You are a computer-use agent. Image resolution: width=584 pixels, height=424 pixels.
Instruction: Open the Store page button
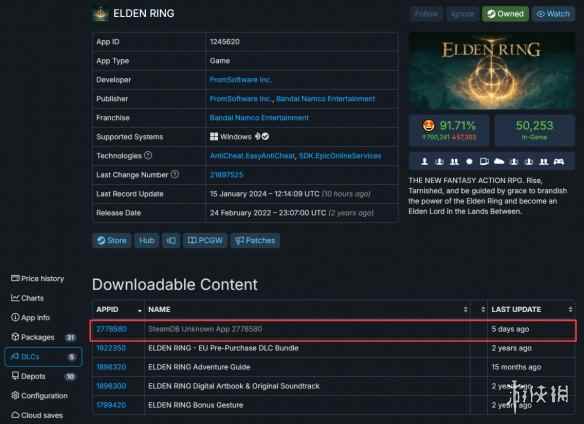[x=112, y=241]
